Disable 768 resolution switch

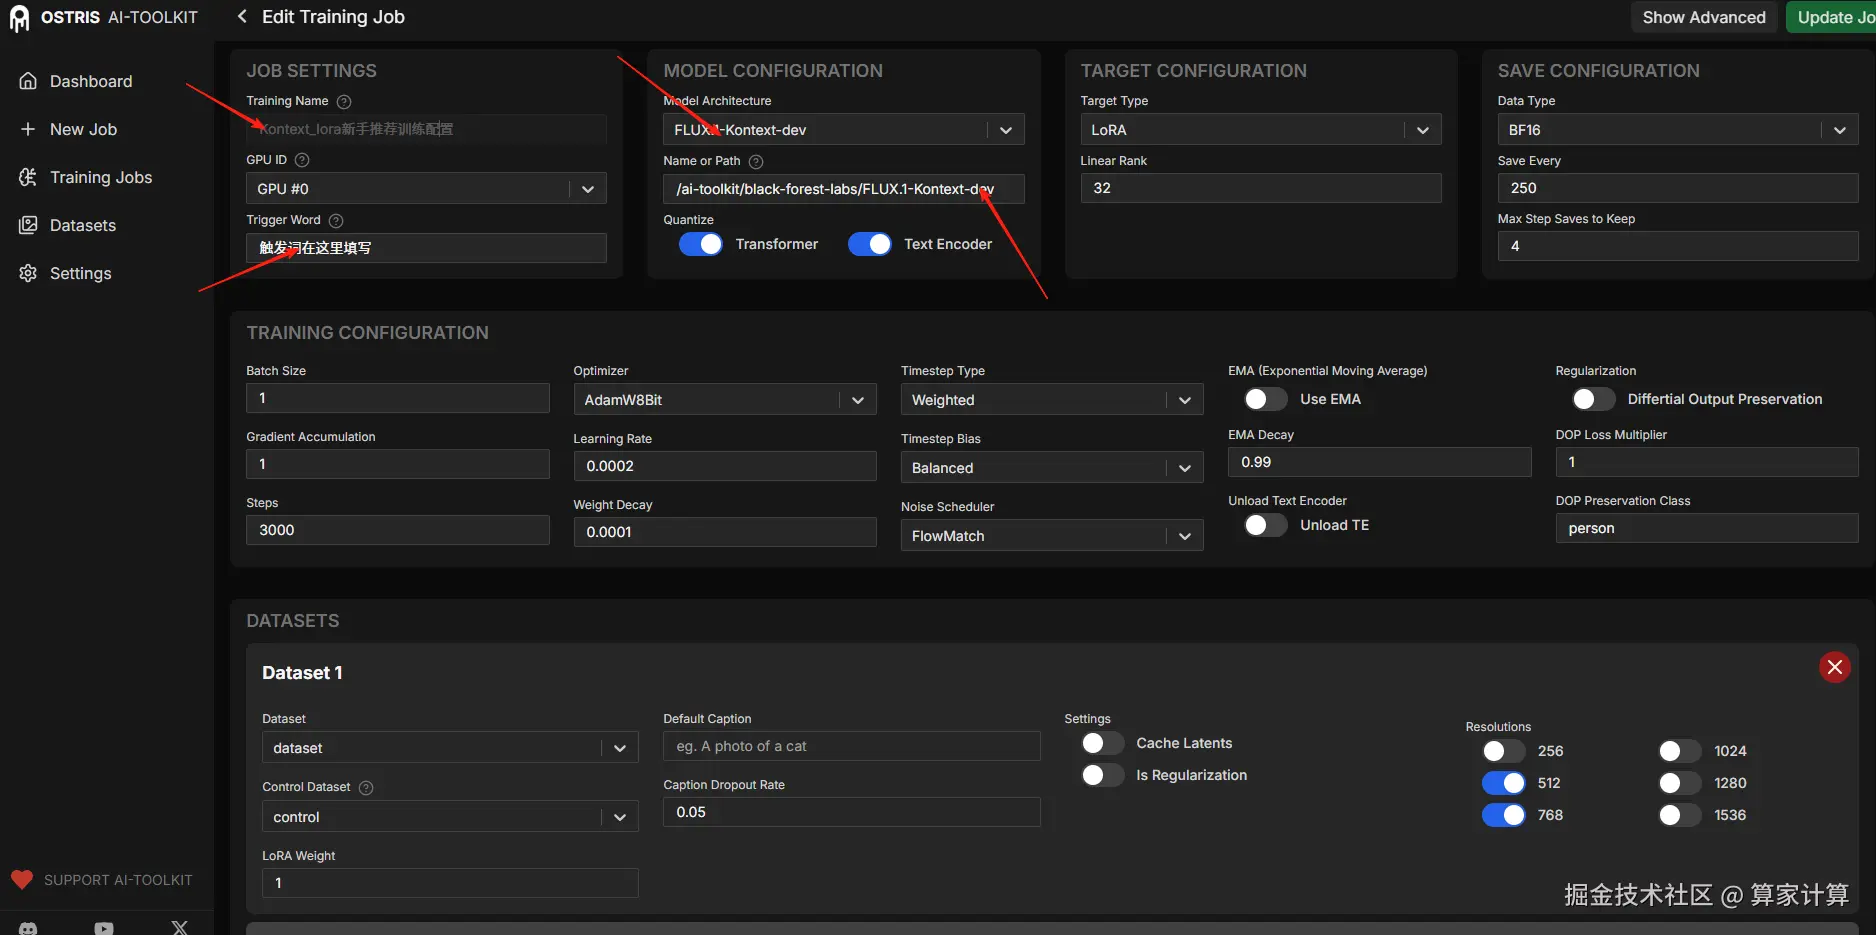pyautogui.click(x=1503, y=815)
